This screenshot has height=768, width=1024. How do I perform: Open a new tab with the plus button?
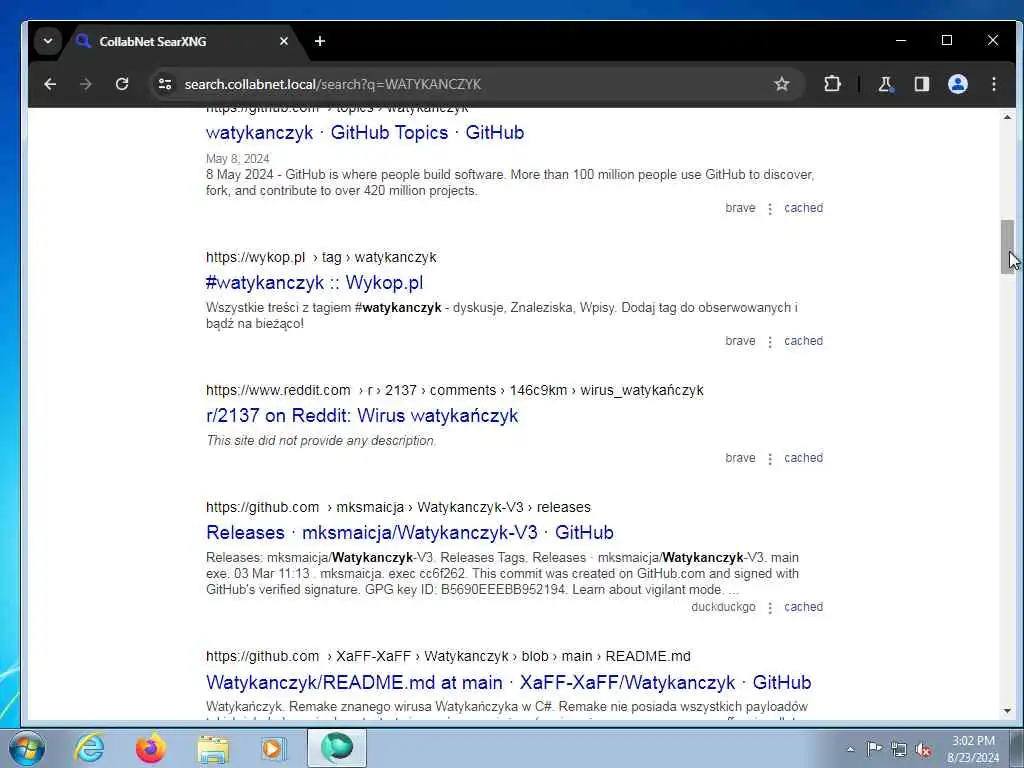(319, 41)
